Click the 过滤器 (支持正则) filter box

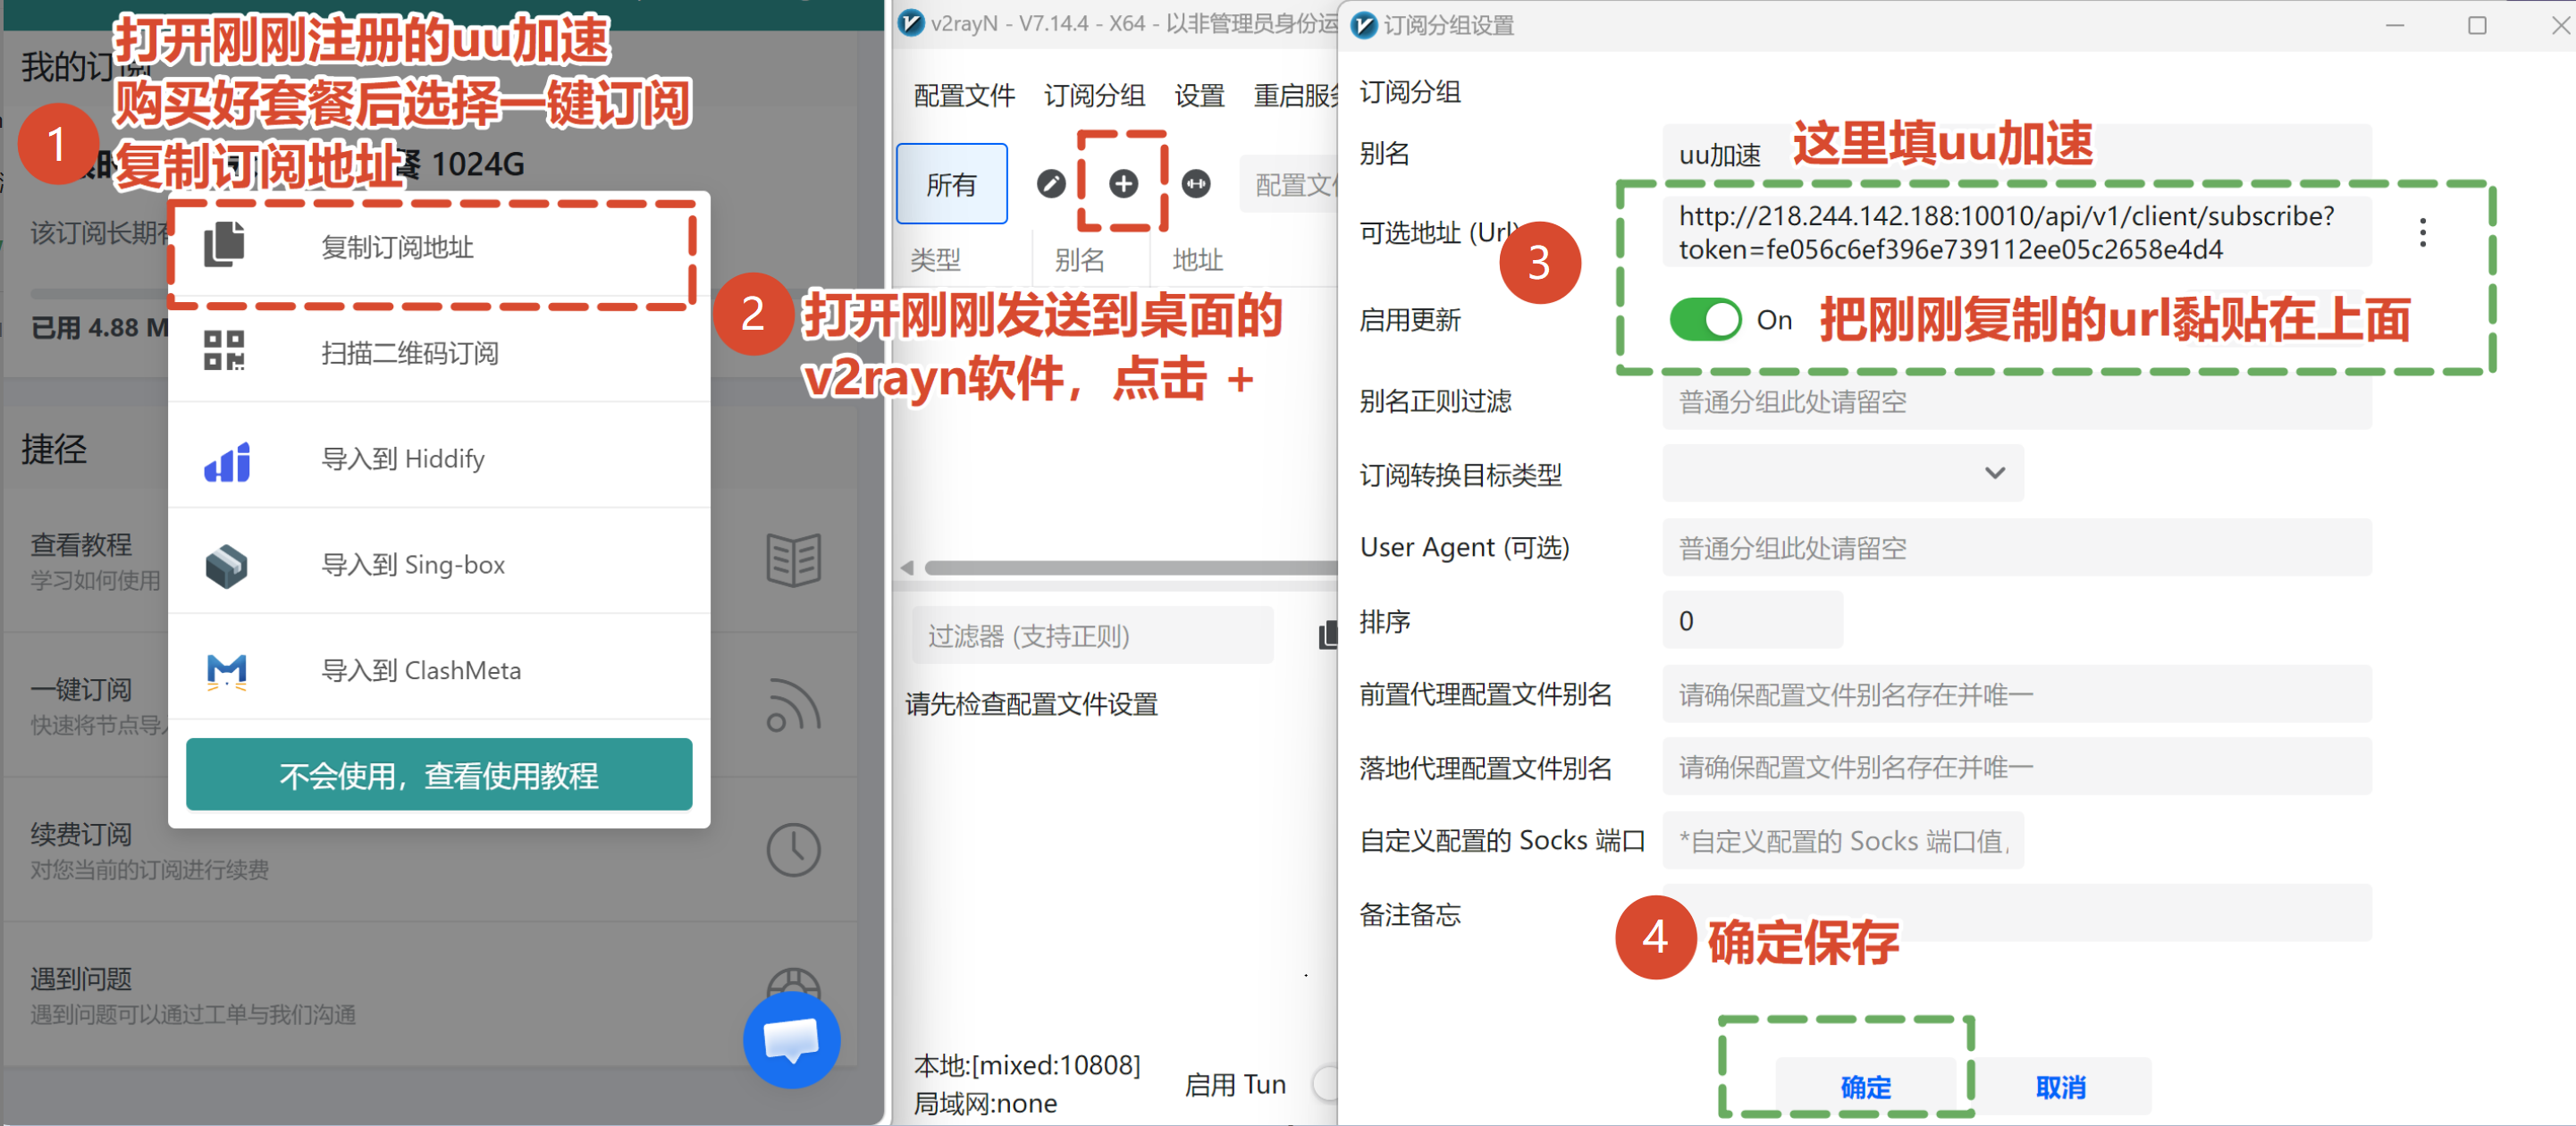1092,635
